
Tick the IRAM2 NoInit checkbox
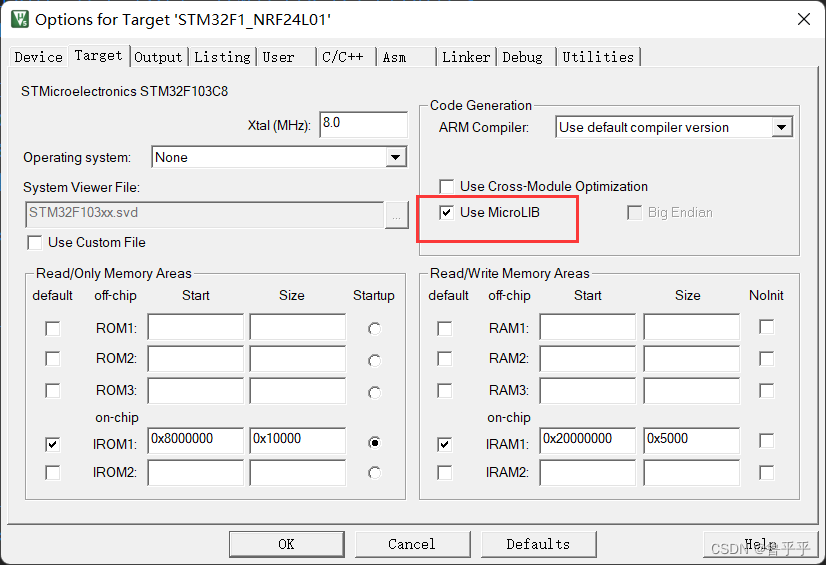pyautogui.click(x=766, y=472)
